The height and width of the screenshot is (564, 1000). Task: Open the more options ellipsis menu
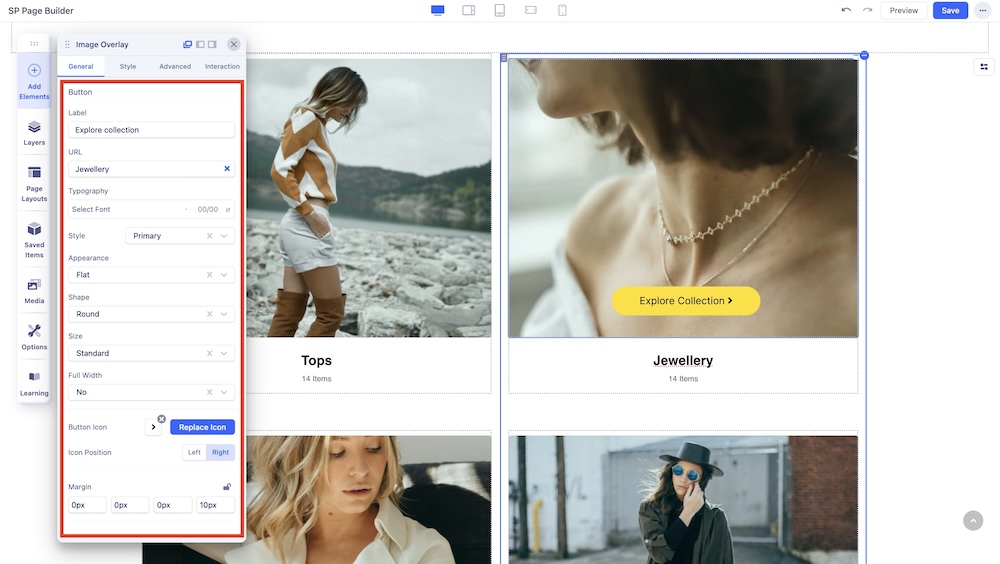pos(983,10)
